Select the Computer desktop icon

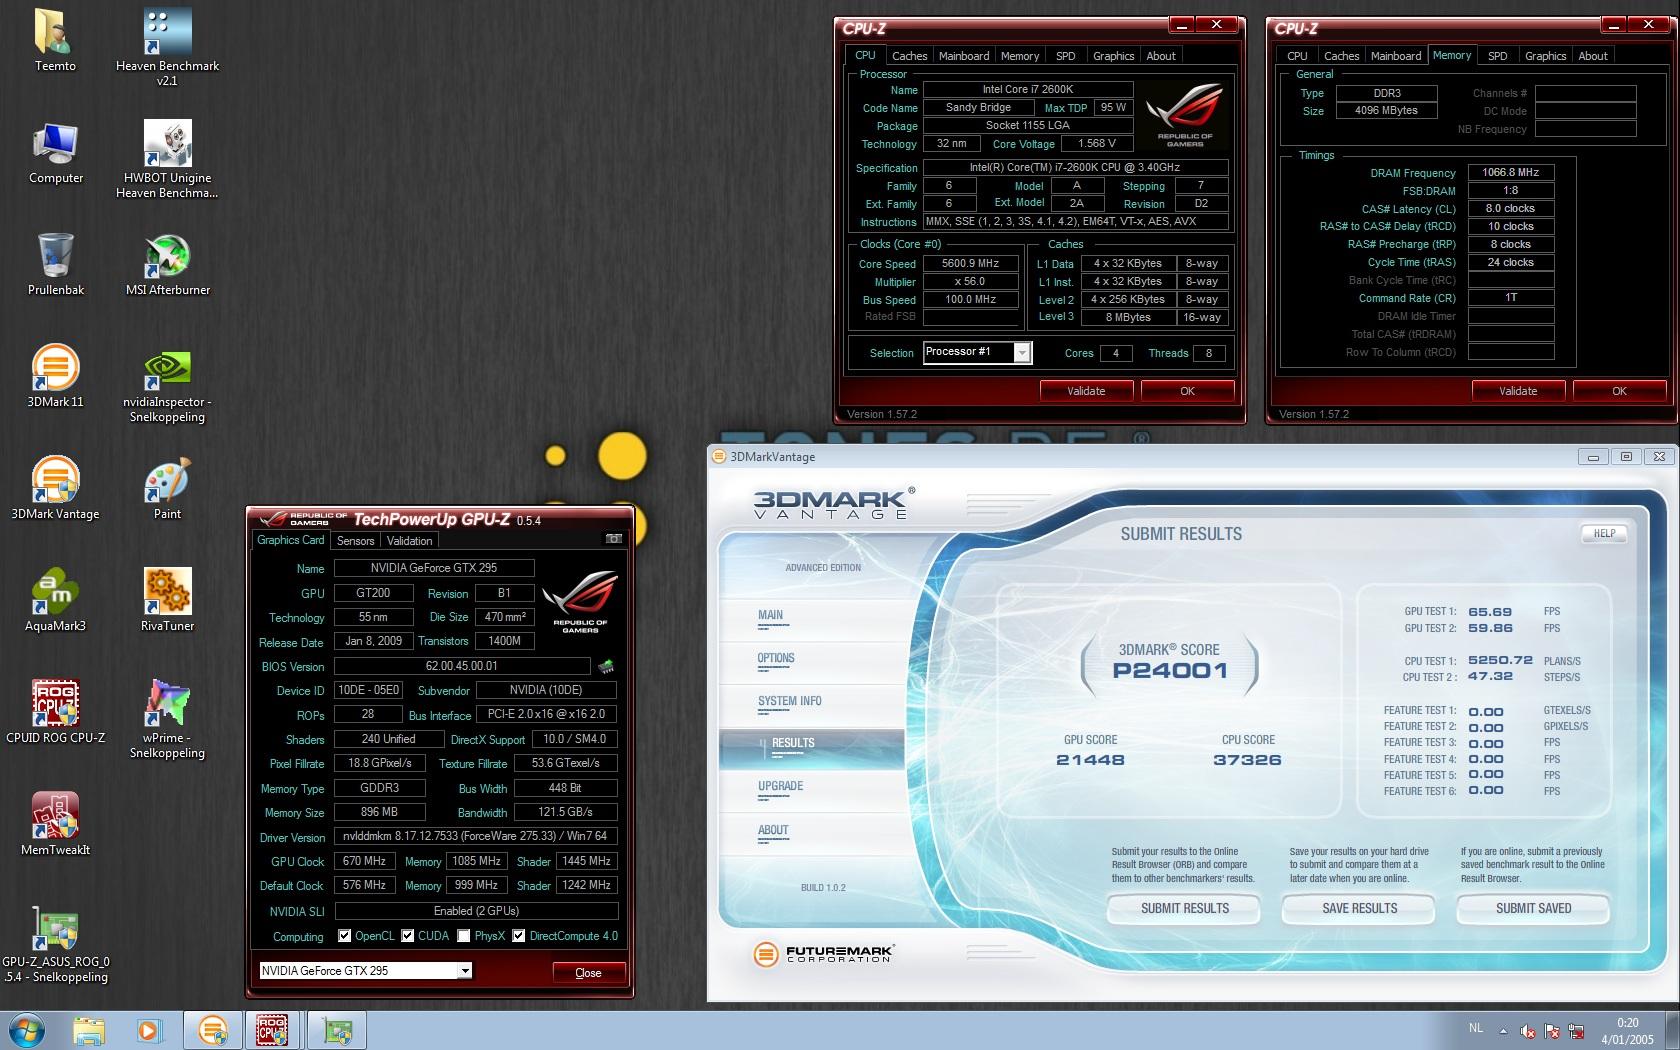55,152
